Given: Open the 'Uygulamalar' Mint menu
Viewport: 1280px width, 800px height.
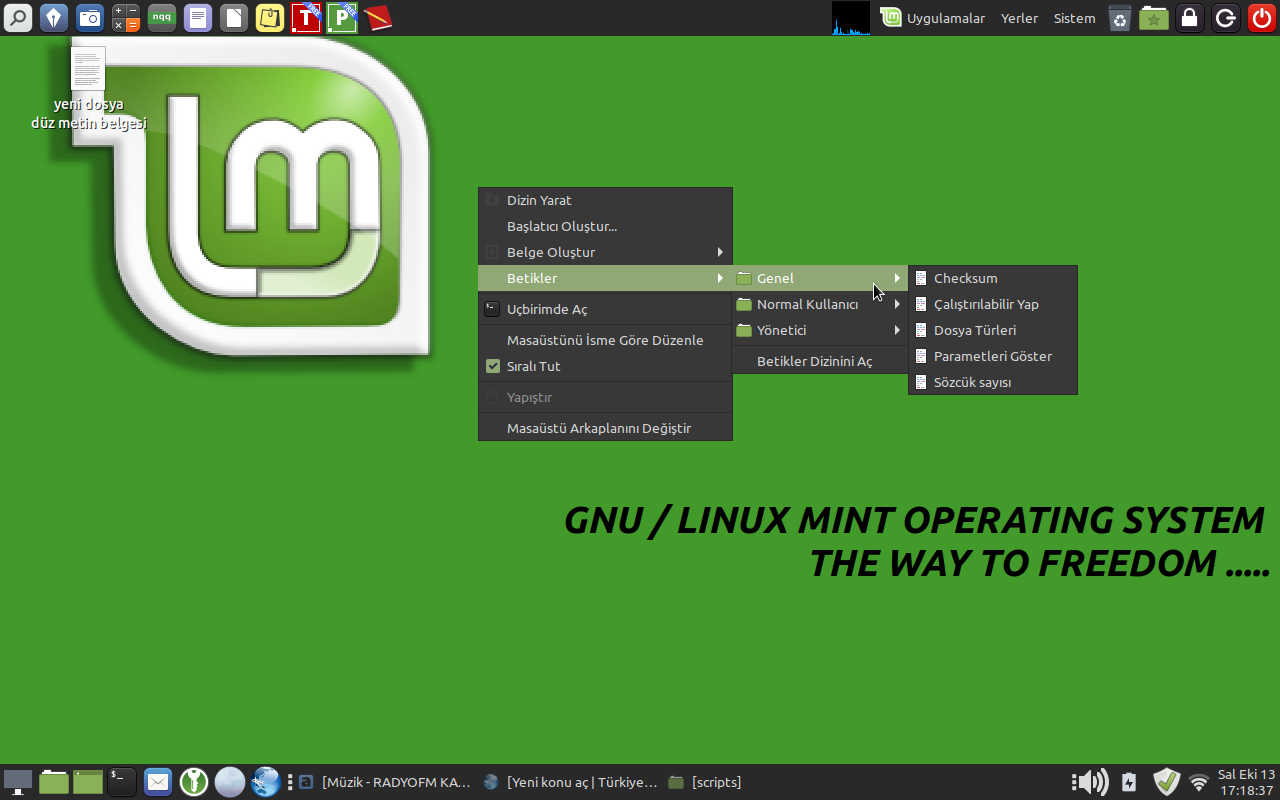Looking at the screenshot, I should (x=933, y=18).
